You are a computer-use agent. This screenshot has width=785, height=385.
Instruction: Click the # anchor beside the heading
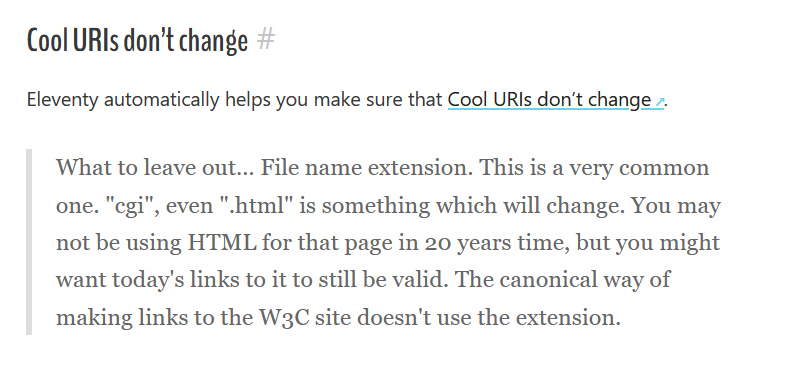click(x=266, y=39)
